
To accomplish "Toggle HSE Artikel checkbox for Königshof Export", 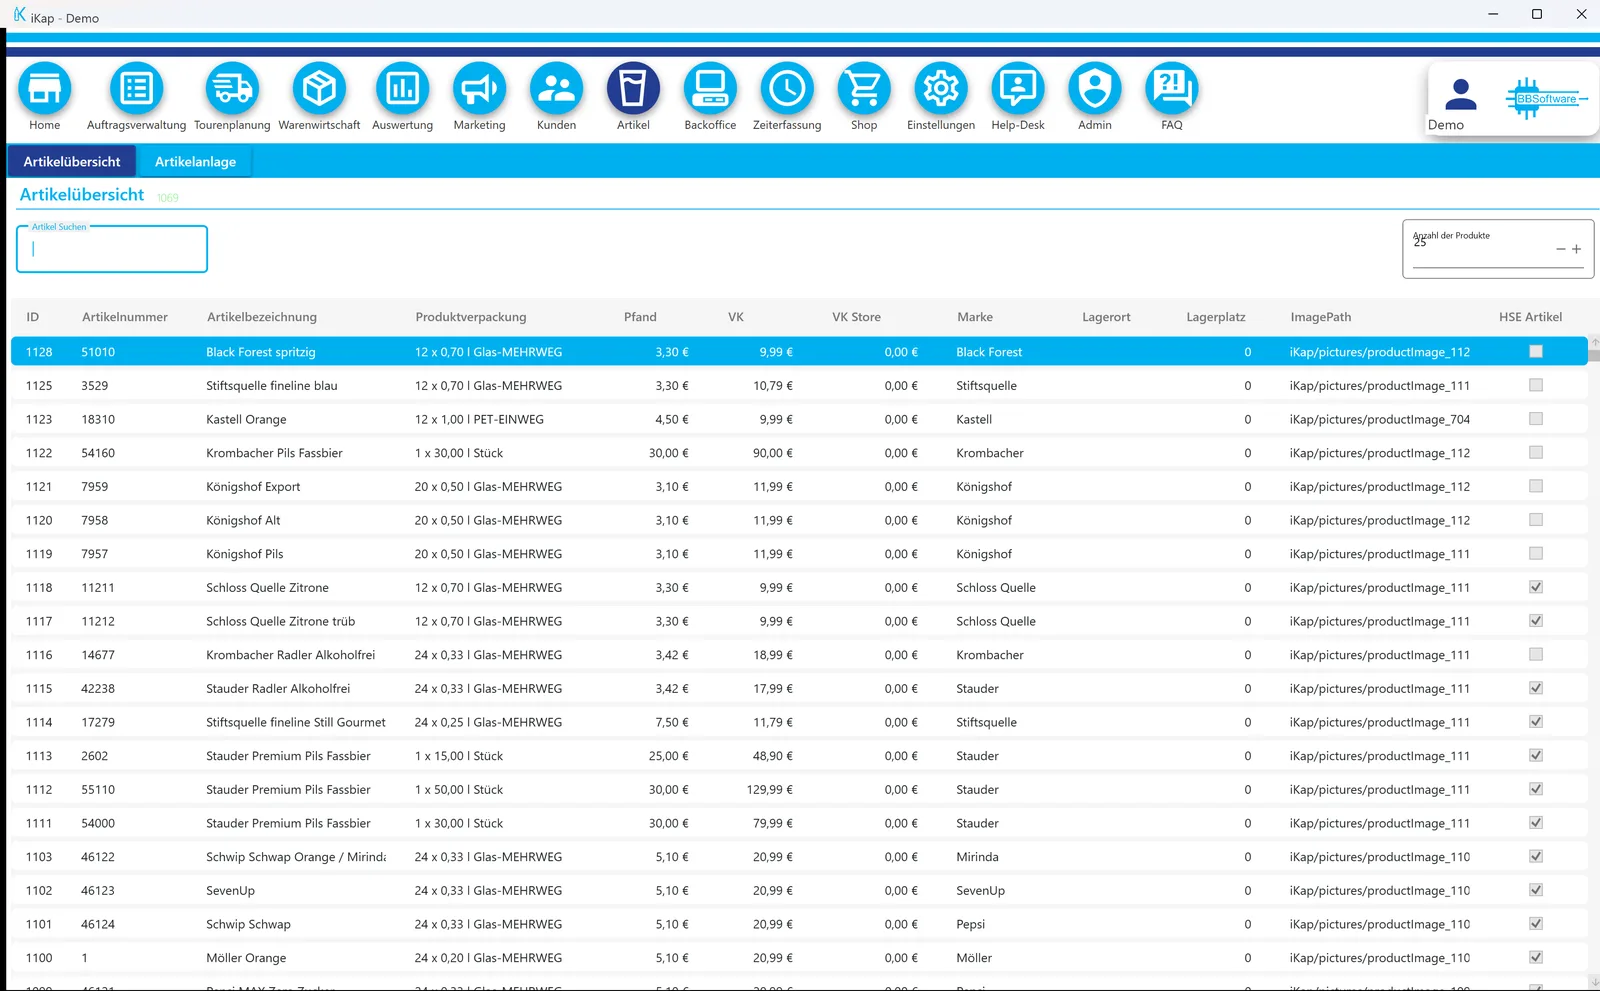I will click(1536, 486).
